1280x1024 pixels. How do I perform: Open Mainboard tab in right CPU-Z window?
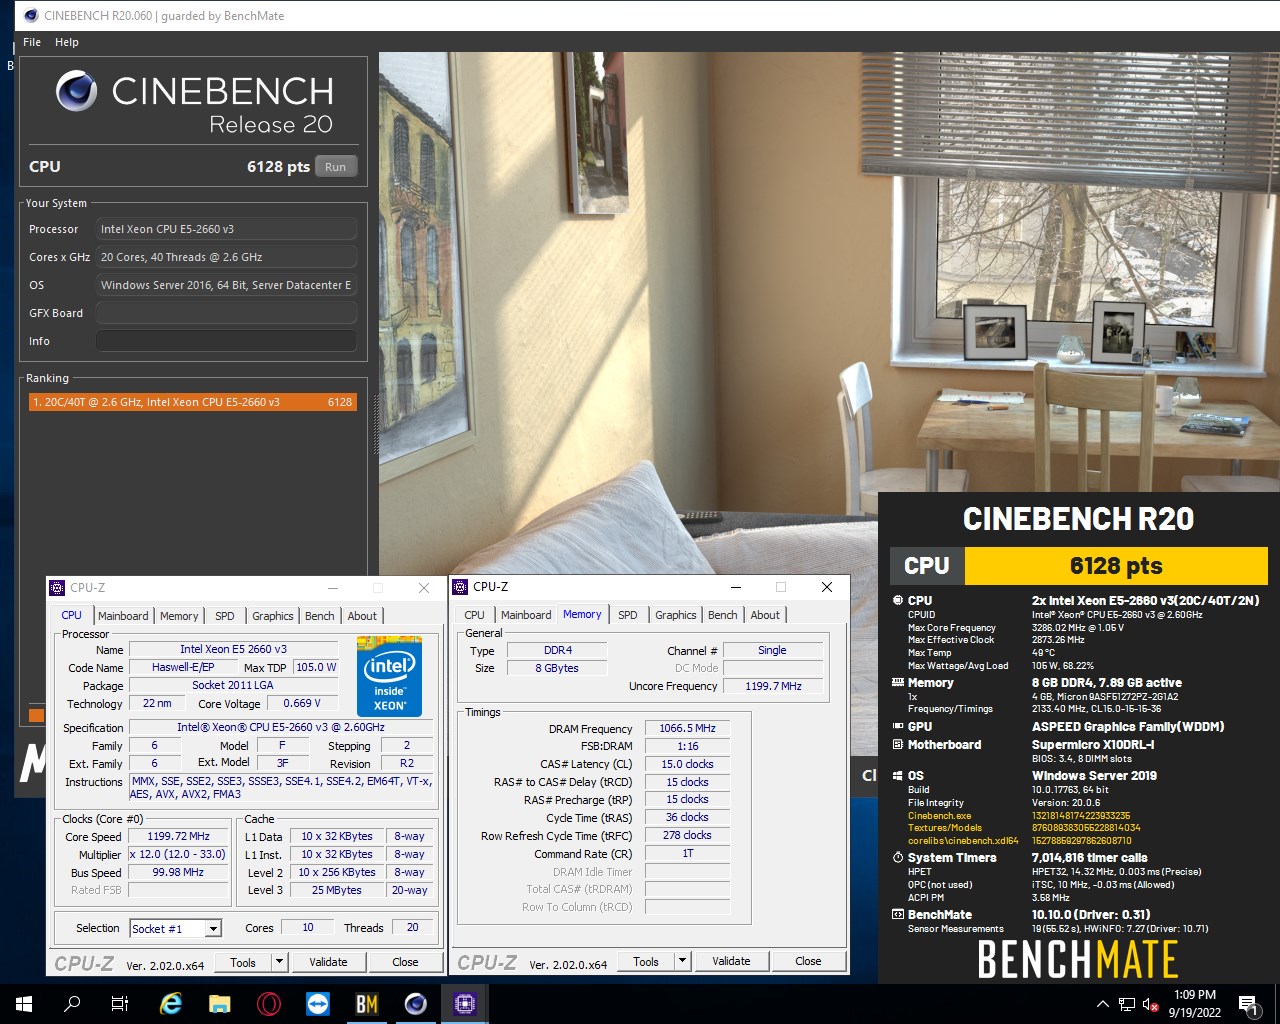526,615
